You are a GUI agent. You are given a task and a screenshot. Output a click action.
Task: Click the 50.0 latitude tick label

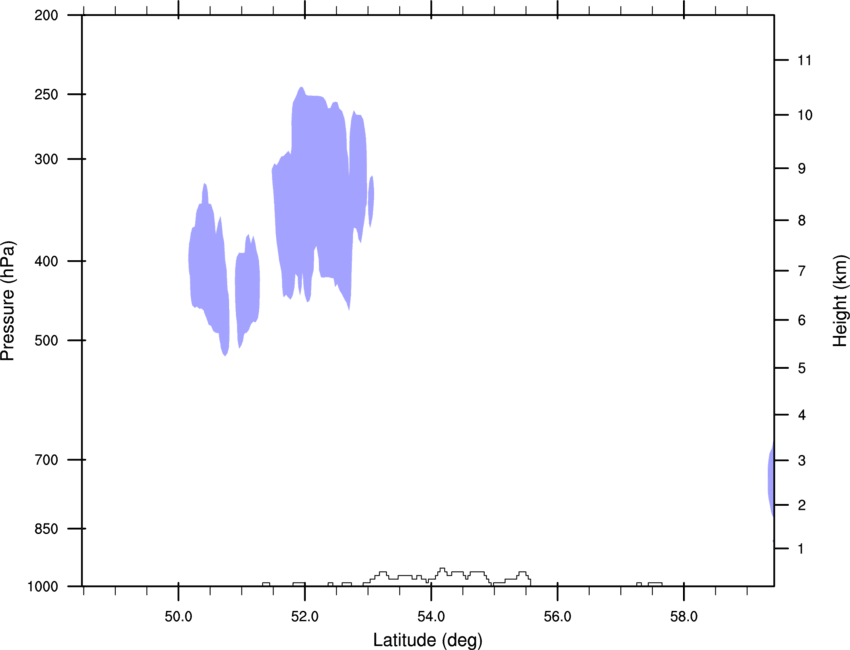178,617
